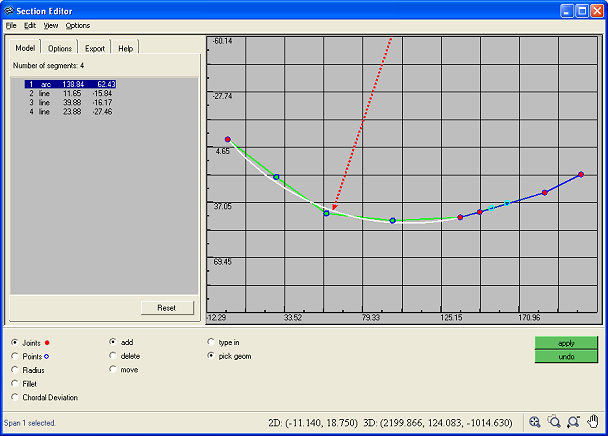Switch to the Export tab
Viewport: 608px width, 436px height.
(95, 48)
